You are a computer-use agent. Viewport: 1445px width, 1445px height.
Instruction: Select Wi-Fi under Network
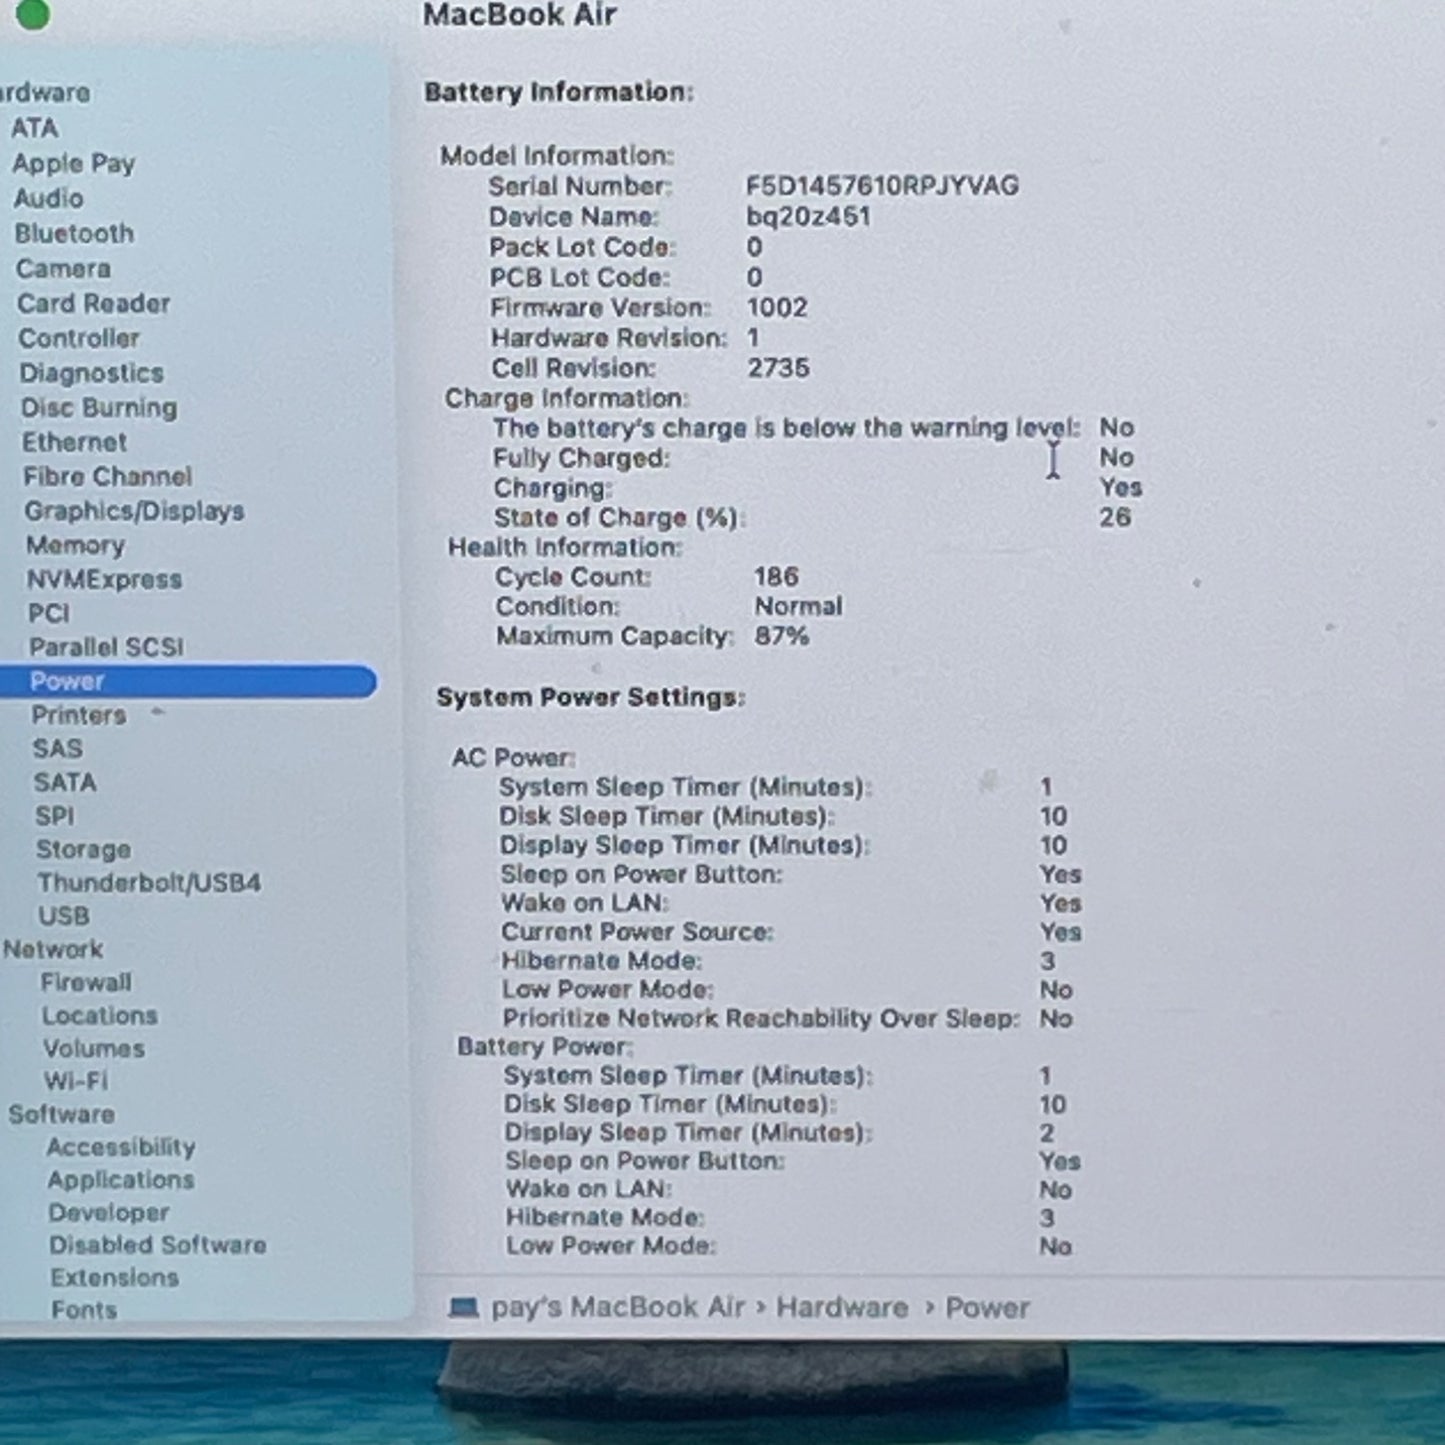[76, 1081]
